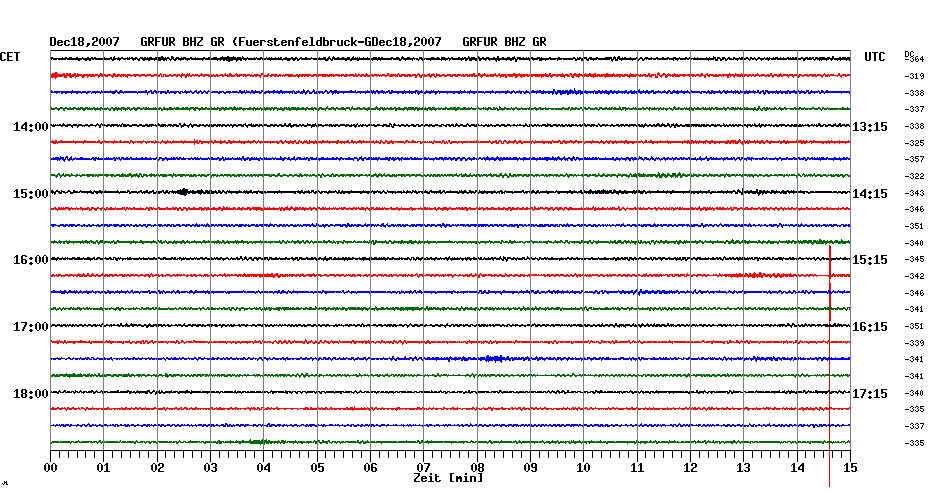Click the red vertical time cursor line
This screenshot has height=494, width=930.
point(829,365)
